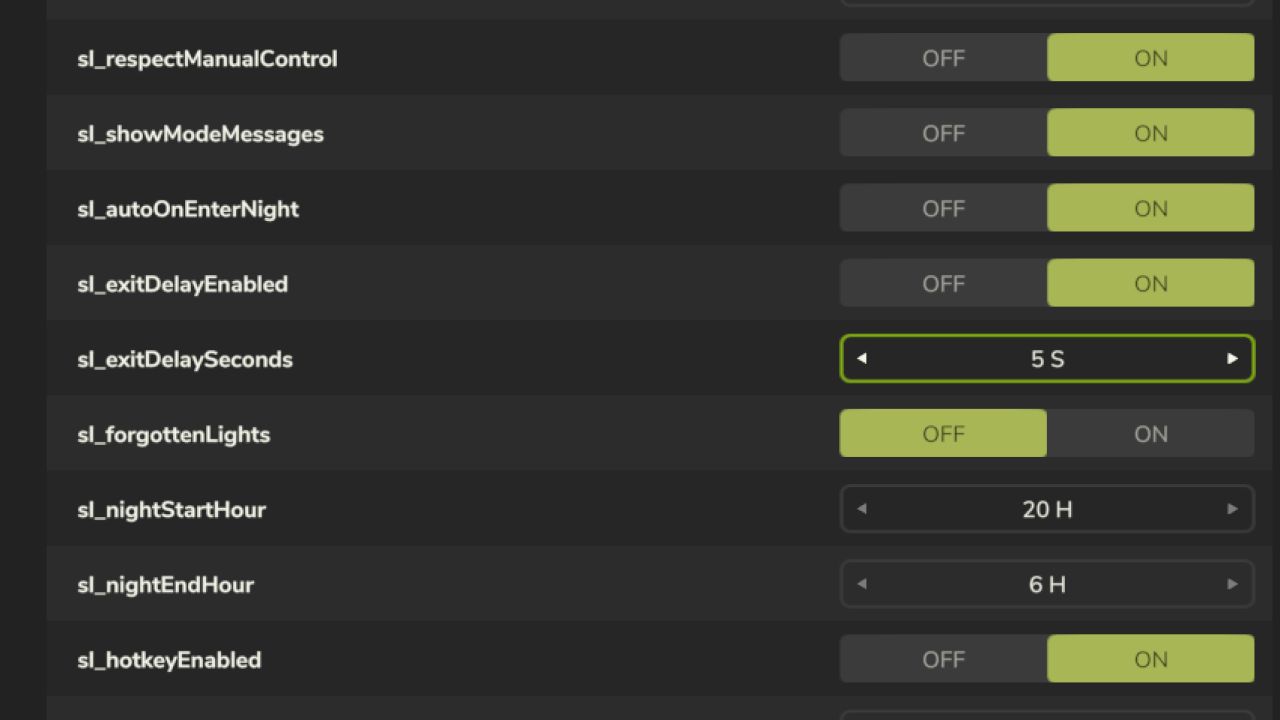Click OFF for sl_forgottenLights
The height and width of the screenshot is (720, 1280).
click(943, 434)
